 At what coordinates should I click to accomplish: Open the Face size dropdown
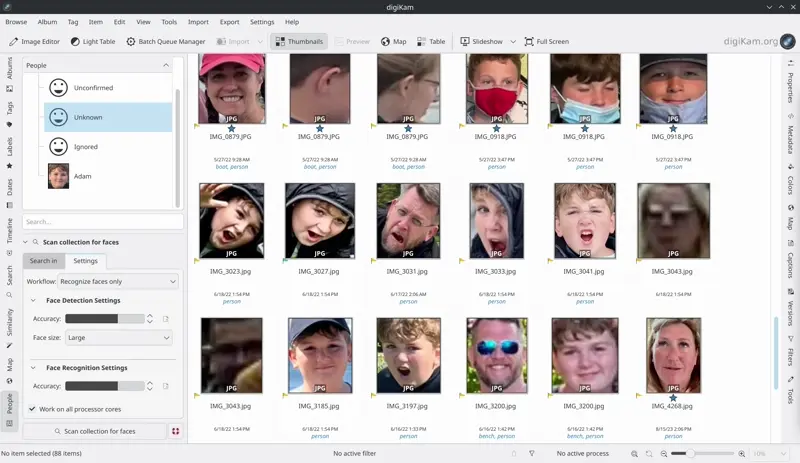click(x=118, y=338)
